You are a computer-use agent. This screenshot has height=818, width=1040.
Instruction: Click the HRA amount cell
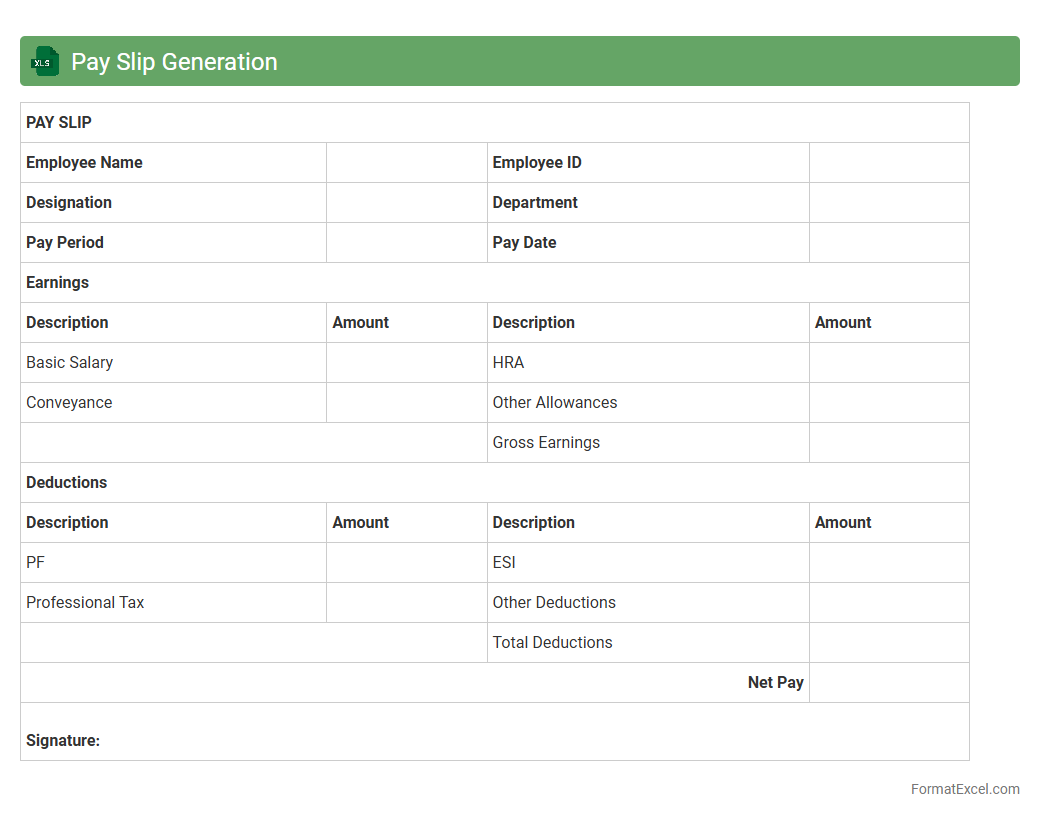pyautogui.click(x=888, y=363)
